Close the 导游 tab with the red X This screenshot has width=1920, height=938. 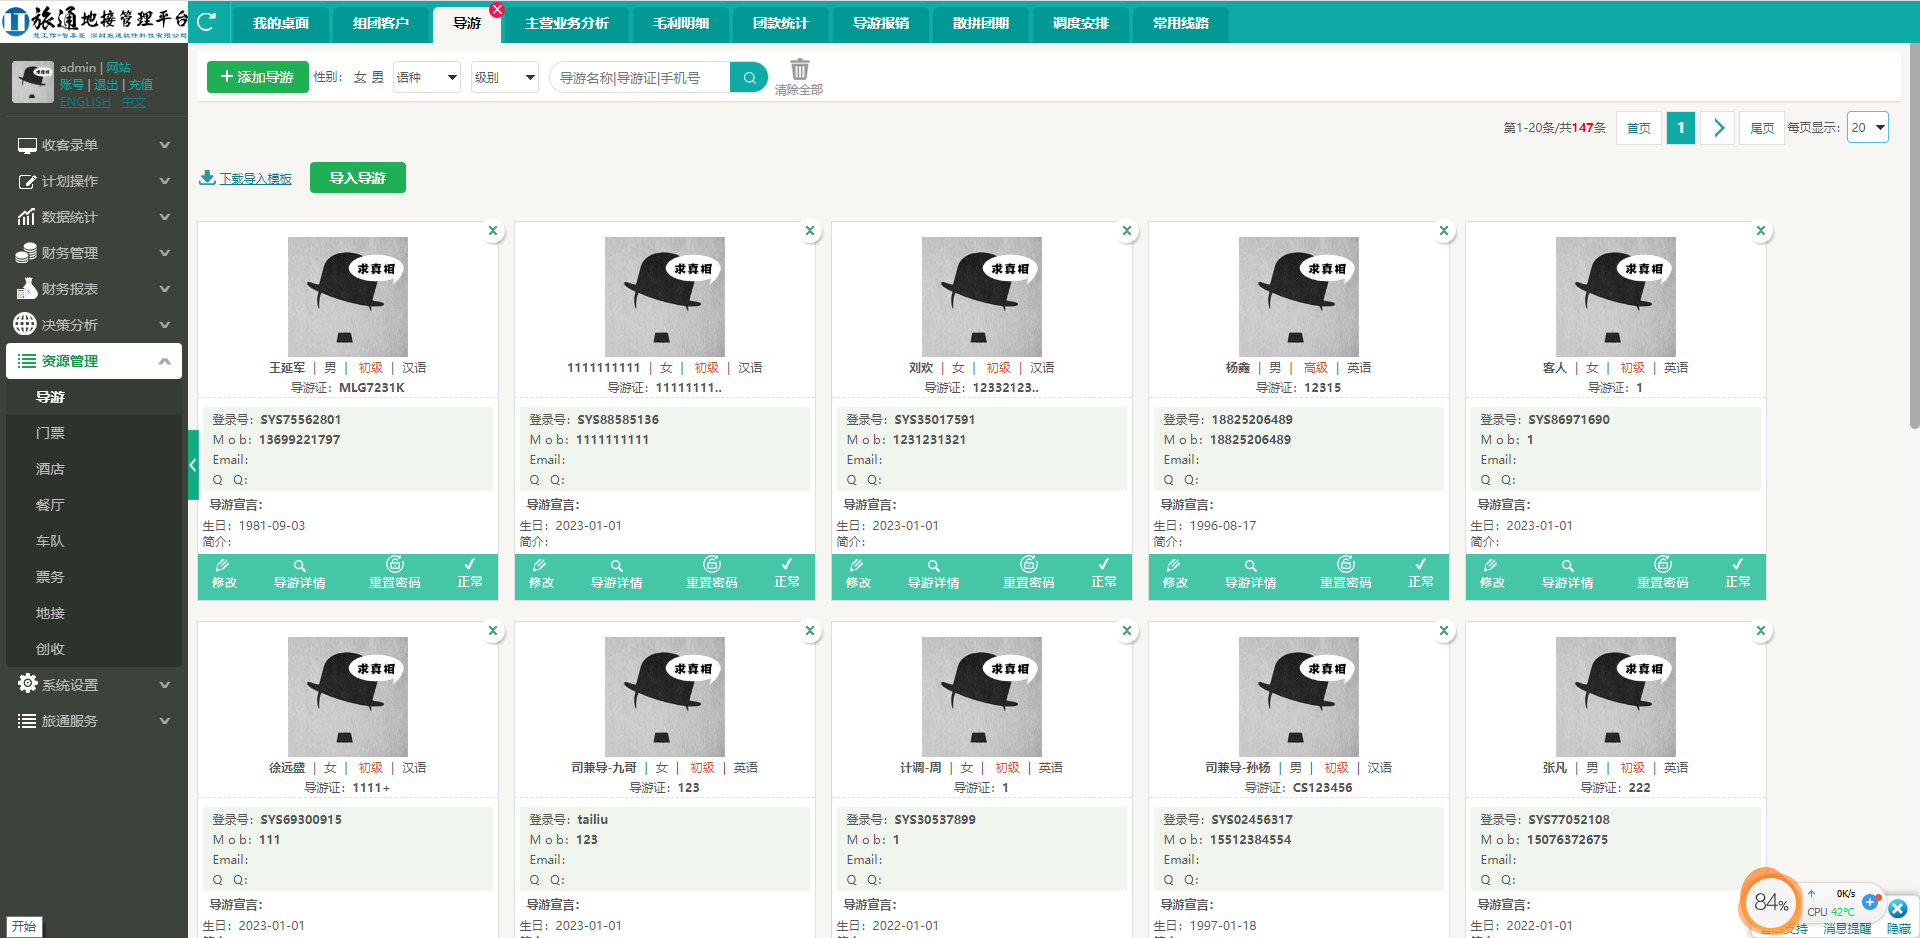(497, 9)
